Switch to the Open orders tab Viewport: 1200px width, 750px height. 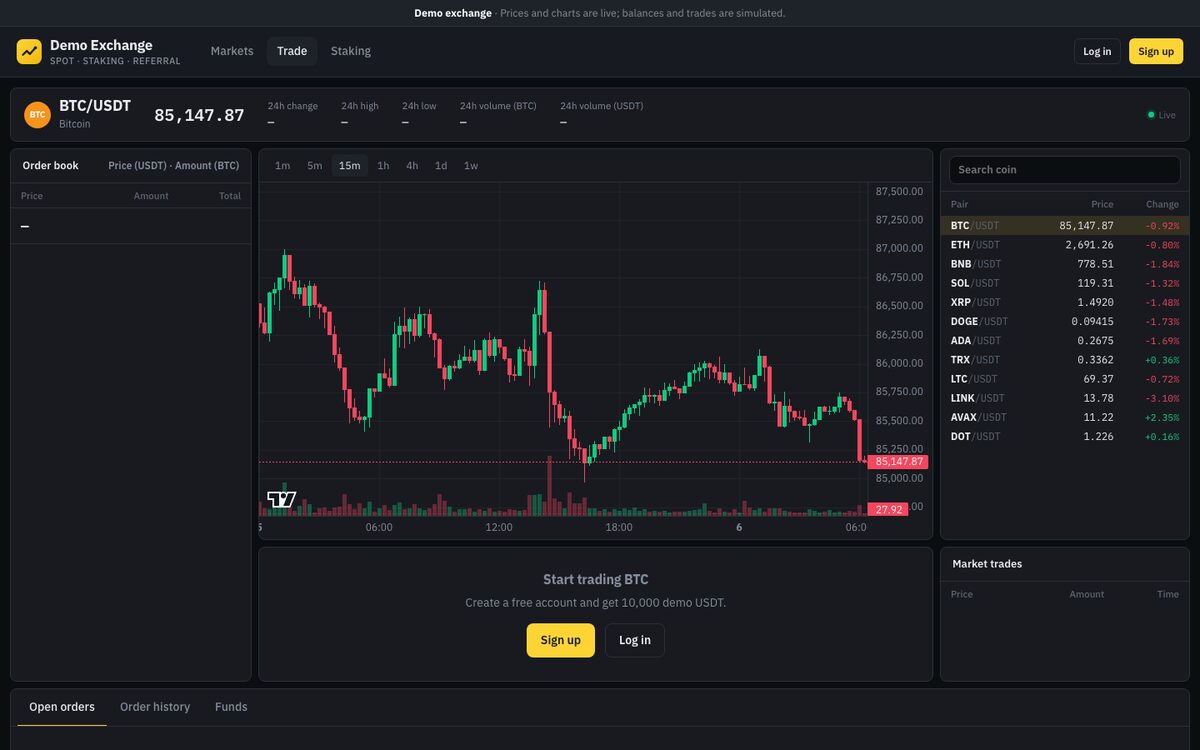62,707
